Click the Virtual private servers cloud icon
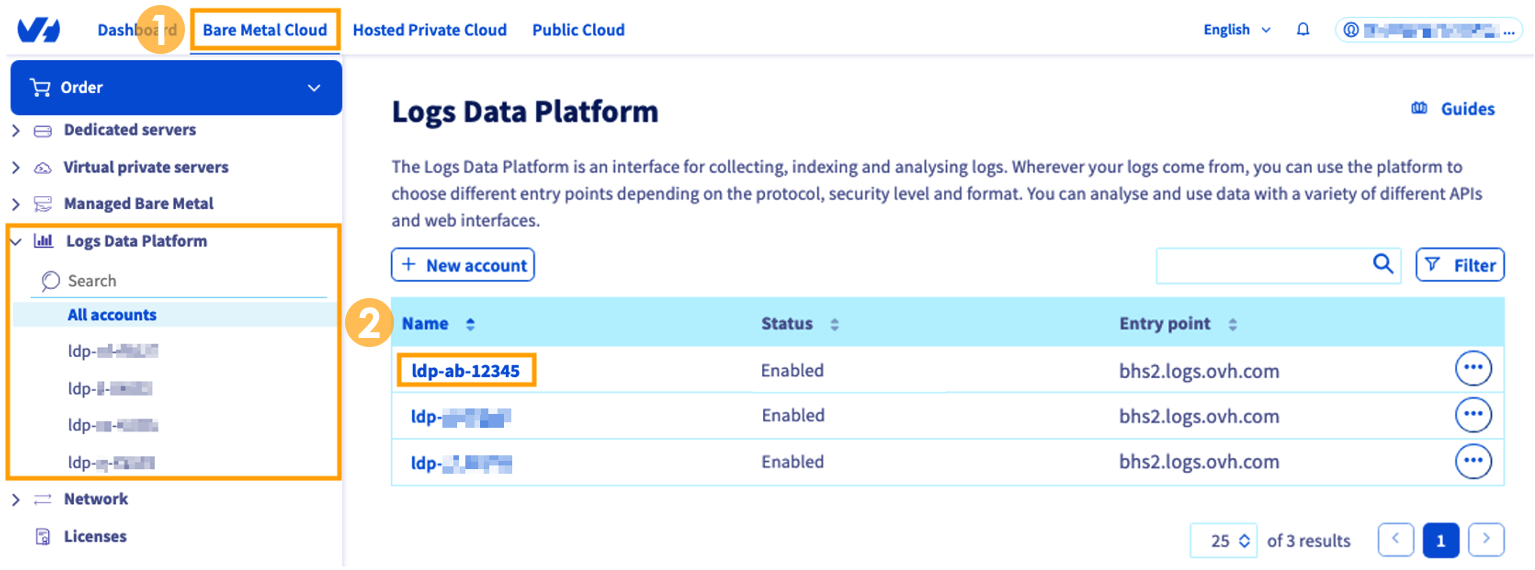This screenshot has width=1535, height=570. click(43, 168)
